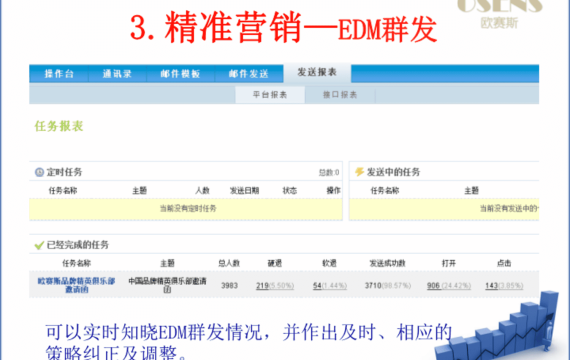Click 任务名称 header in 发送中的任务 table

[x=385, y=190]
